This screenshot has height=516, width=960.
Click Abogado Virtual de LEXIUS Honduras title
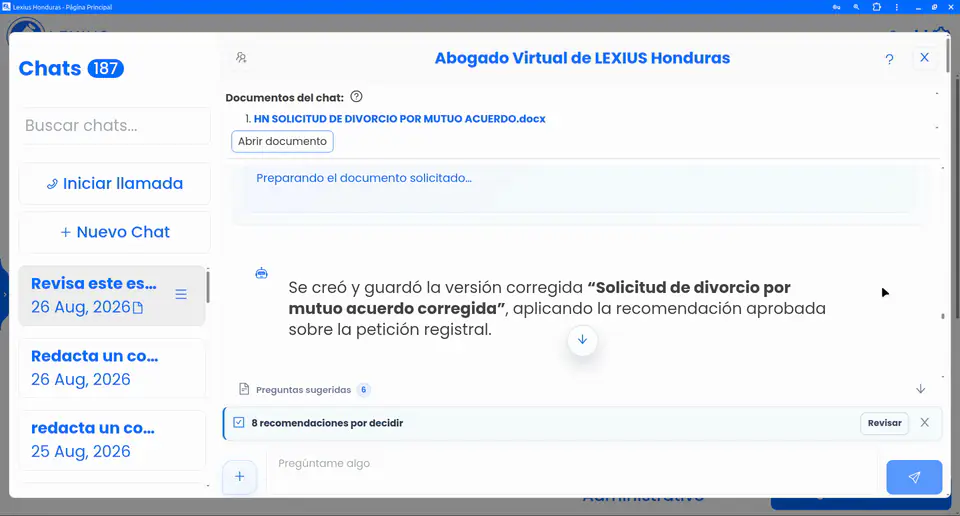[582, 58]
